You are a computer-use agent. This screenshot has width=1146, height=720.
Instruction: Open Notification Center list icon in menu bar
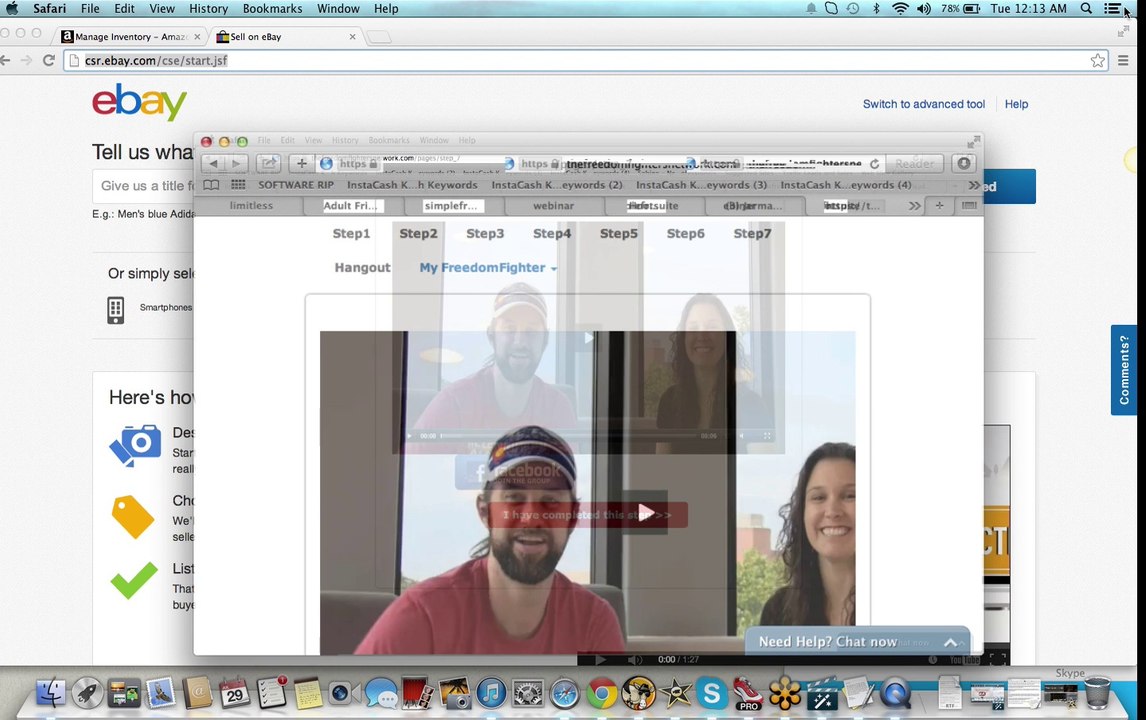[1112, 9]
